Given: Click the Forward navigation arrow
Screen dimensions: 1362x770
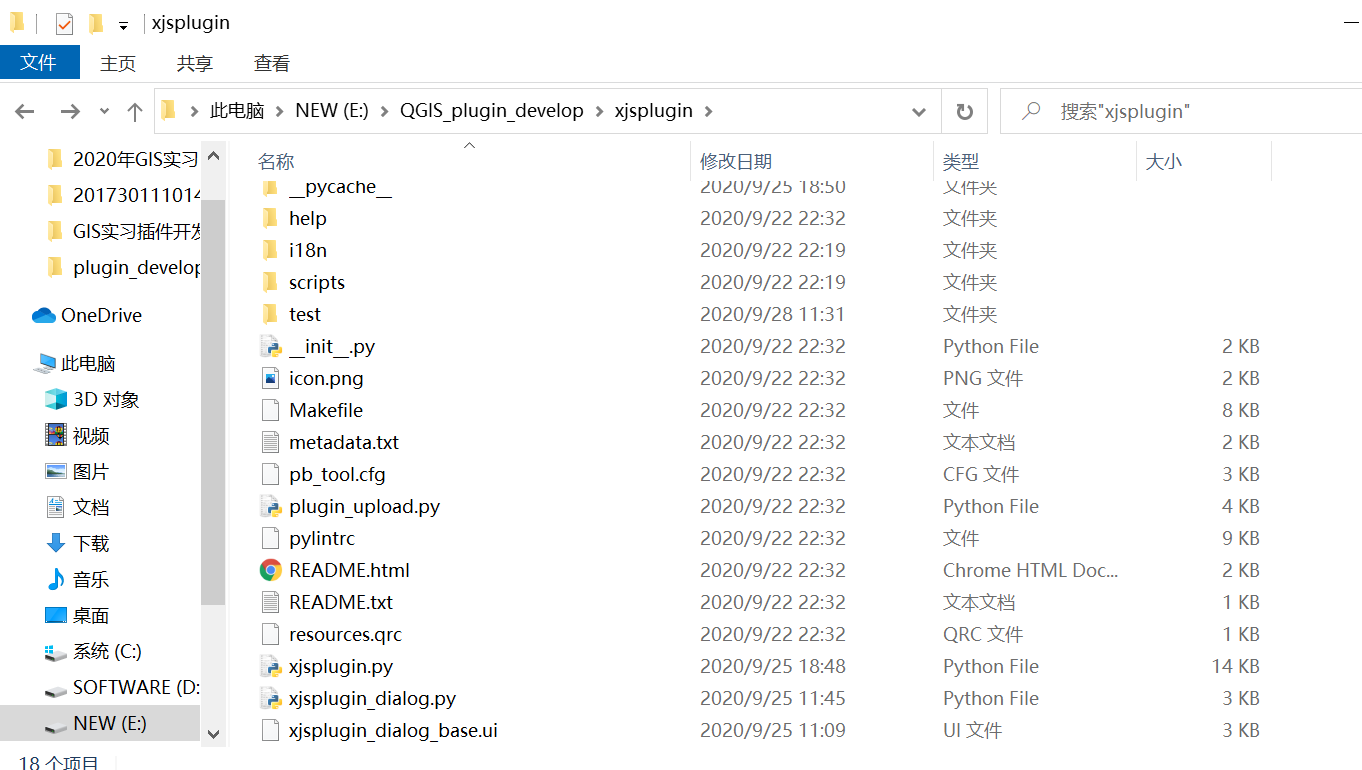Looking at the screenshot, I should [70, 112].
